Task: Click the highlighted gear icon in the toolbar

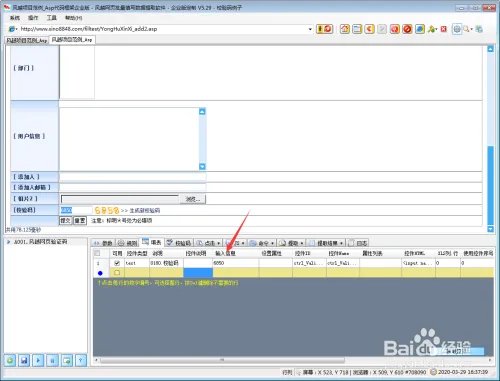Action: [457, 29]
